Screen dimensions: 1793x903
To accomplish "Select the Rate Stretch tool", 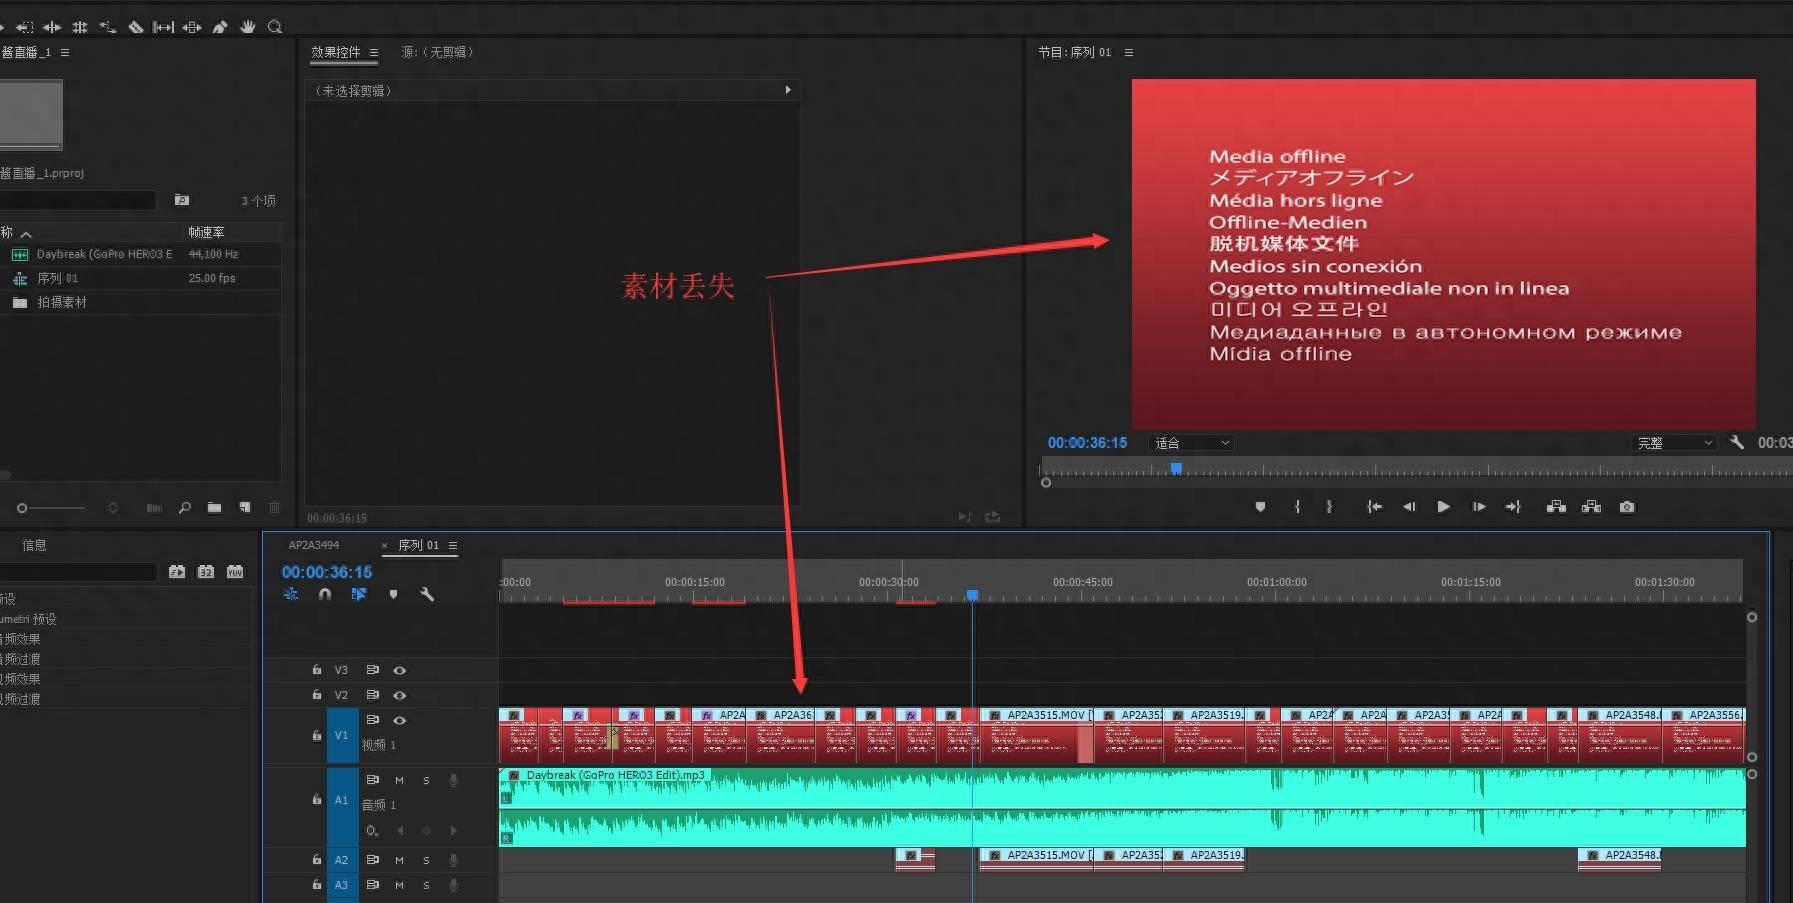I will (x=107, y=27).
